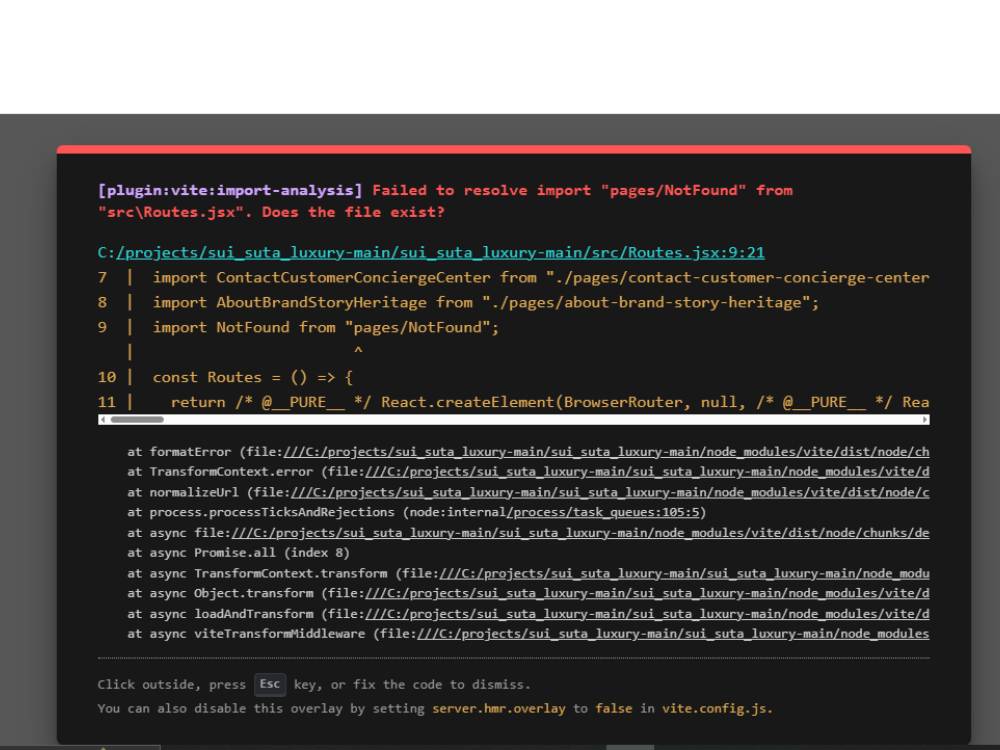This screenshot has width=1000, height=750.
Task: Click the 'false' value in overlay hint
Action: click(614, 709)
